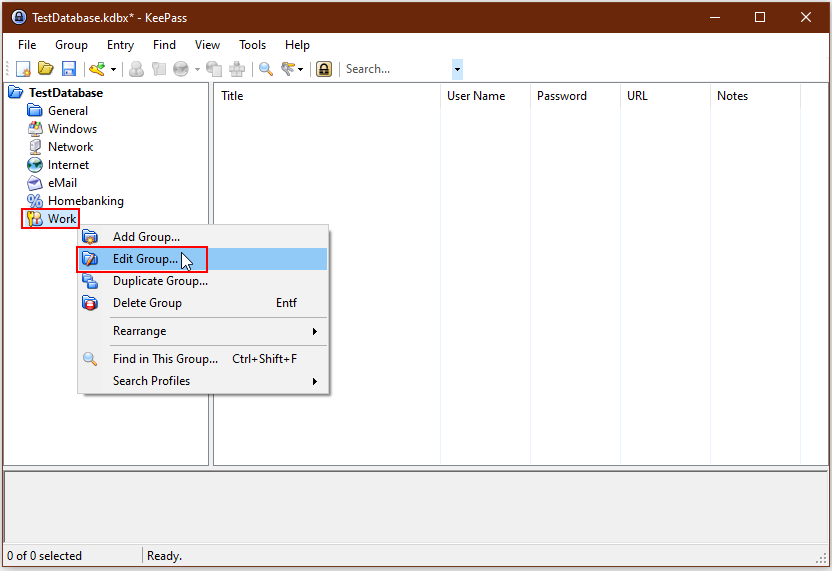The image size is (832, 571).
Task: Open the Search box dropdown arrow
Action: [x=457, y=70]
